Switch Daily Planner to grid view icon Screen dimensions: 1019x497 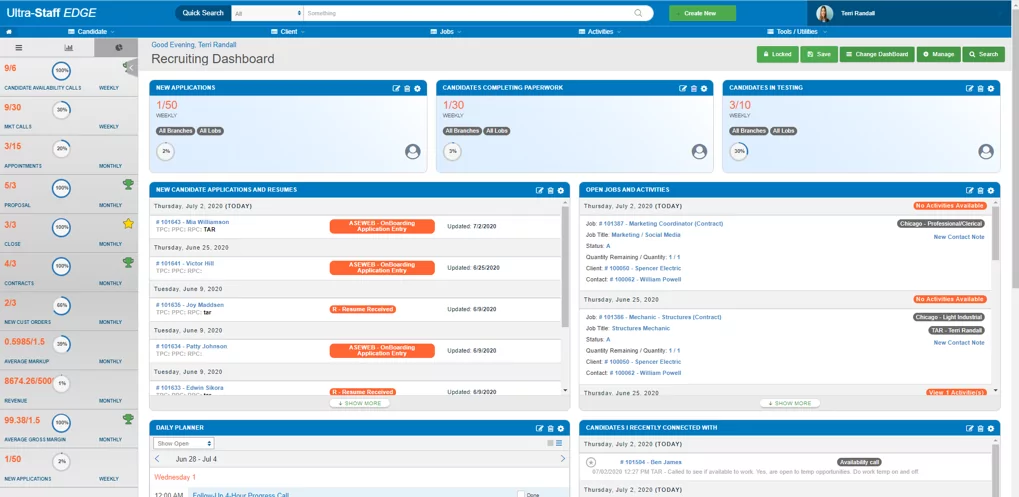coord(550,443)
